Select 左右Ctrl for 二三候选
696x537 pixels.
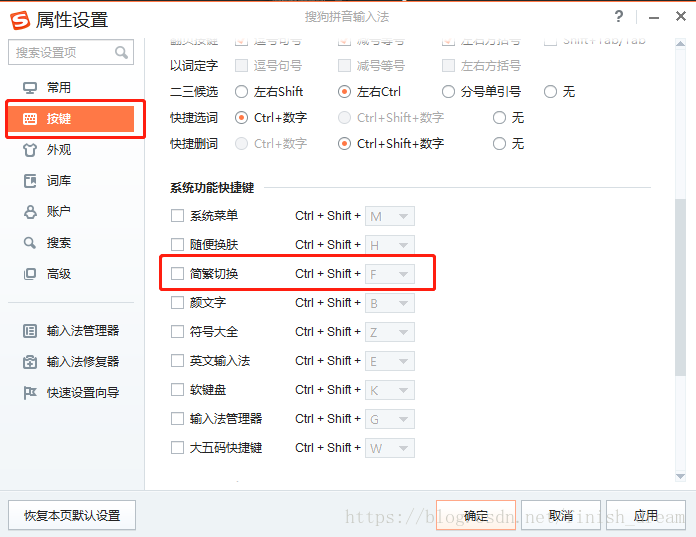[344, 92]
